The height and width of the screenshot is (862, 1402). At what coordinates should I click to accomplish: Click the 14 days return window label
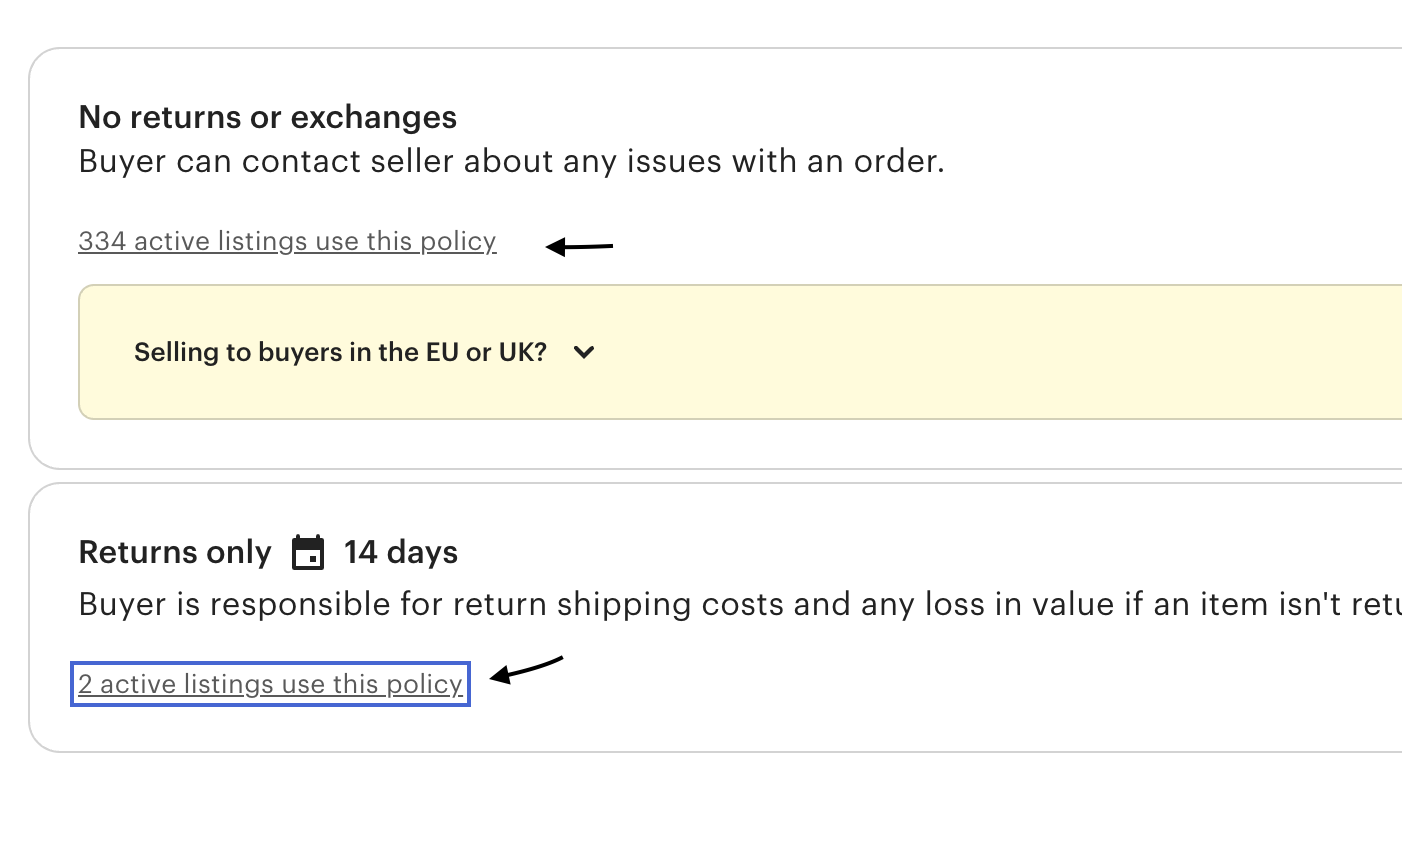[x=401, y=552]
